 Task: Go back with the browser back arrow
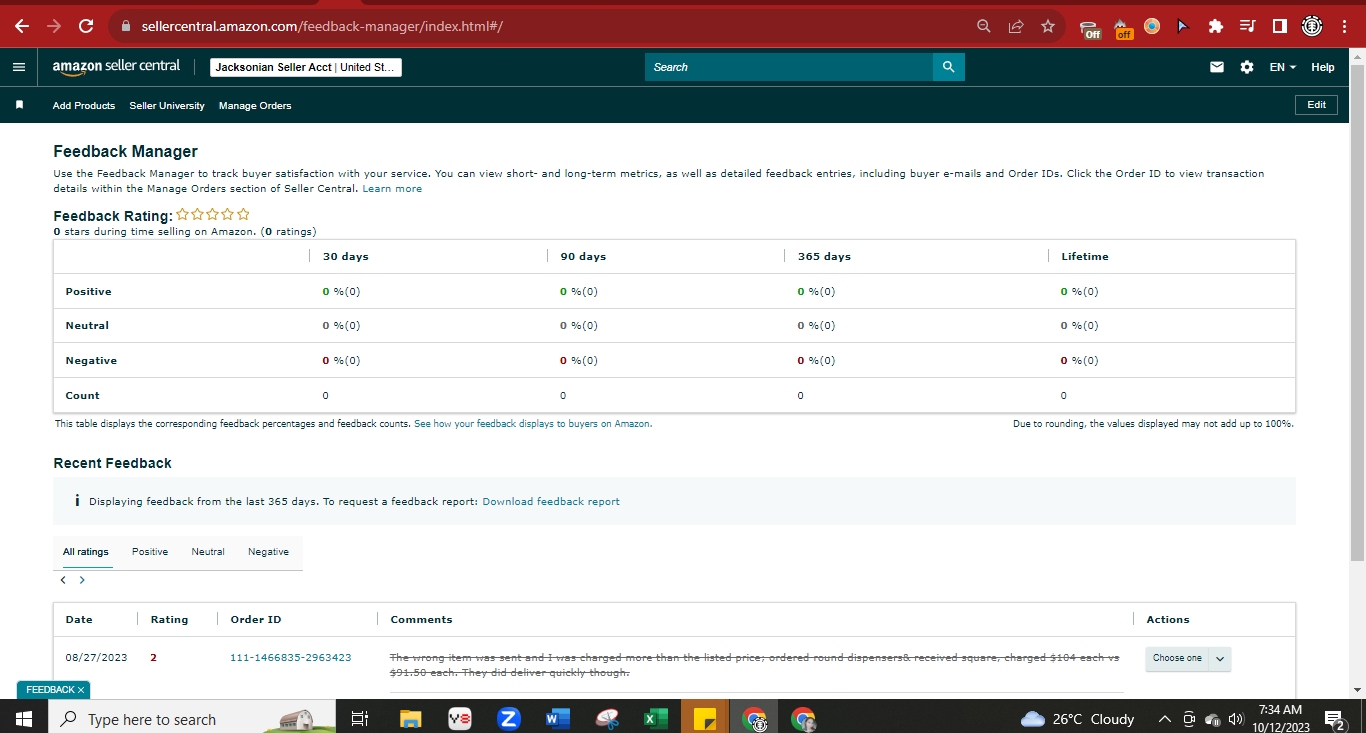coord(22,26)
